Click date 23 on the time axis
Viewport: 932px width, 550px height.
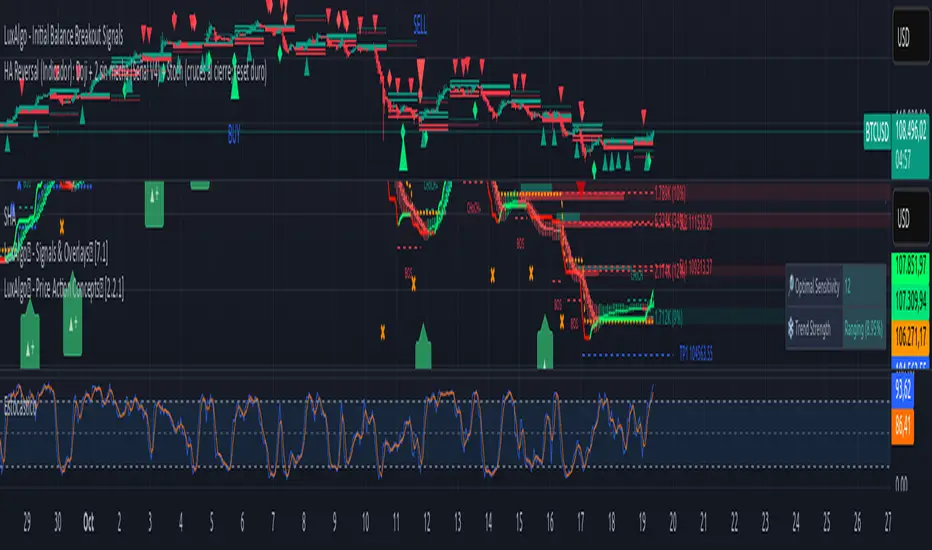[765, 523]
